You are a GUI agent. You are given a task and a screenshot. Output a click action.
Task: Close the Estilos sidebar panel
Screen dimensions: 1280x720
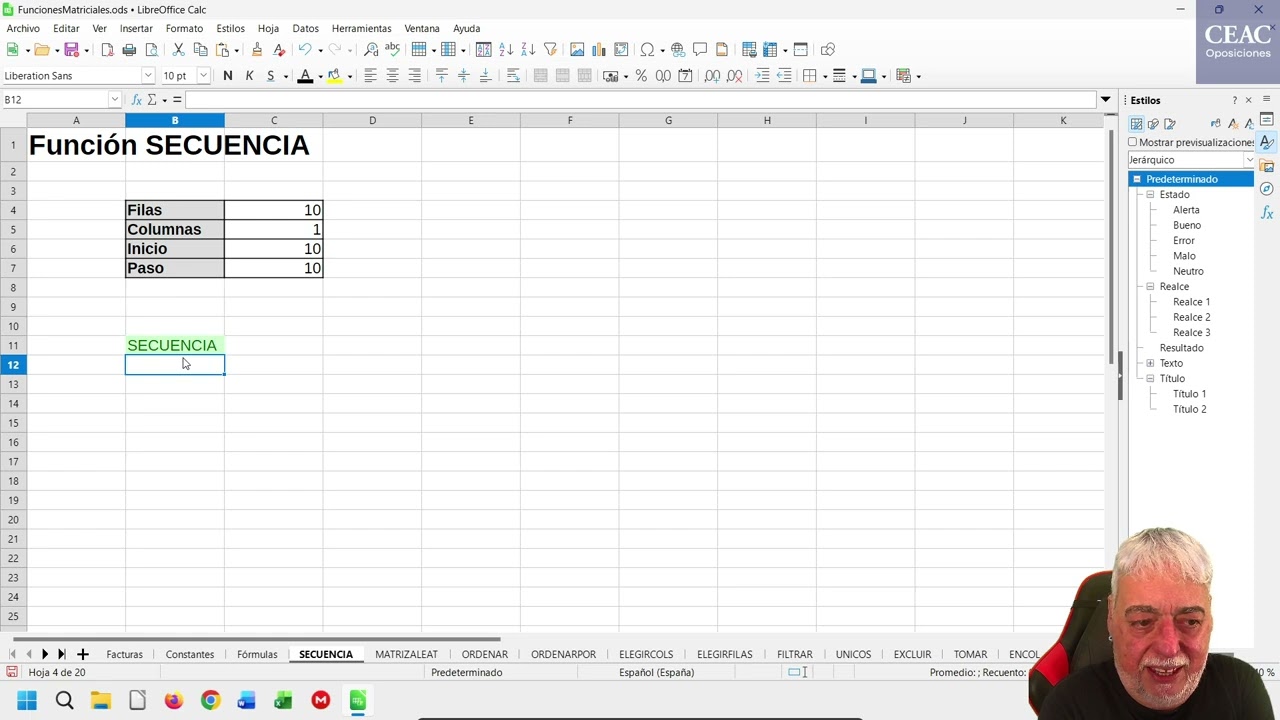tap(1248, 100)
